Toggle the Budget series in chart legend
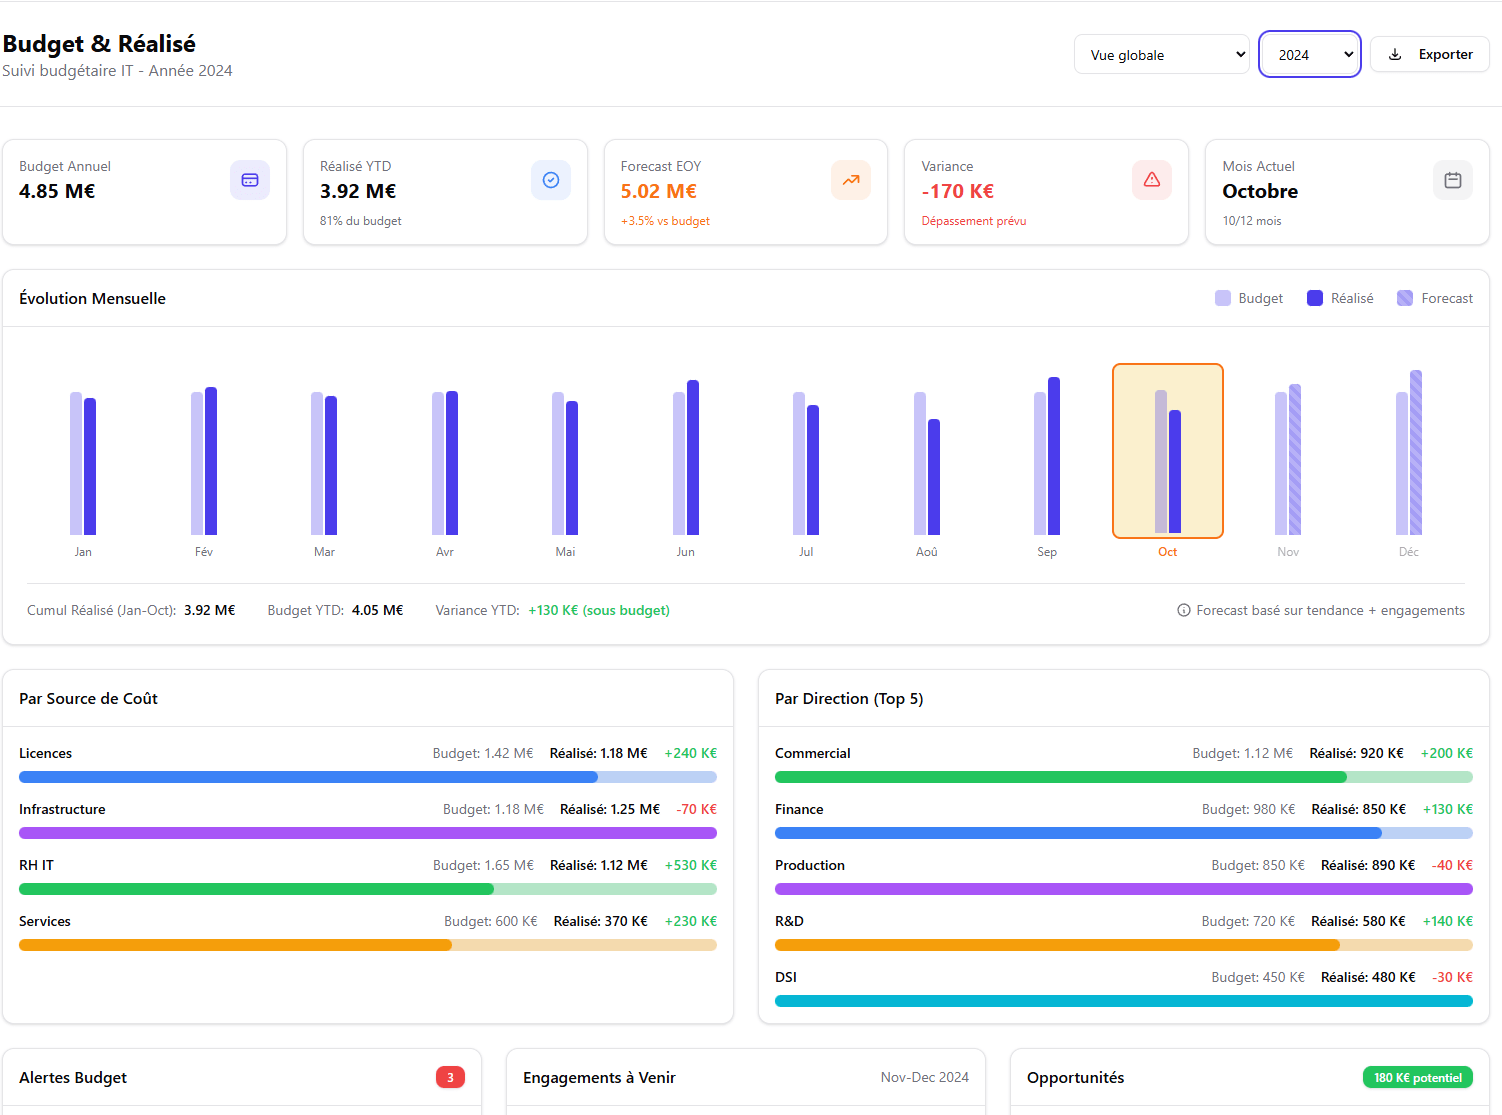The image size is (1502, 1115). [1249, 298]
